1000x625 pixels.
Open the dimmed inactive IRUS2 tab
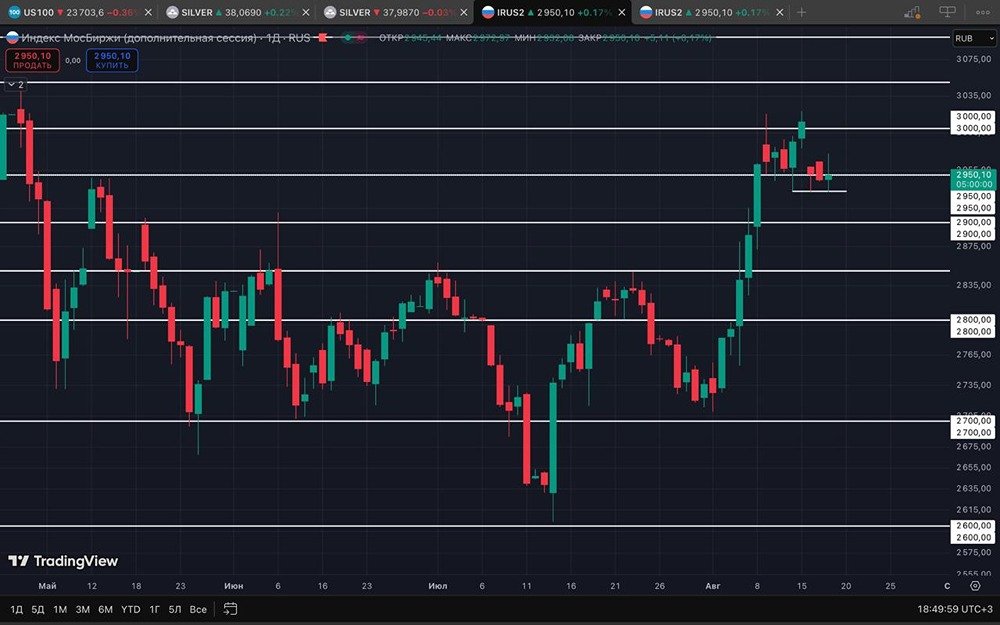(x=710, y=12)
